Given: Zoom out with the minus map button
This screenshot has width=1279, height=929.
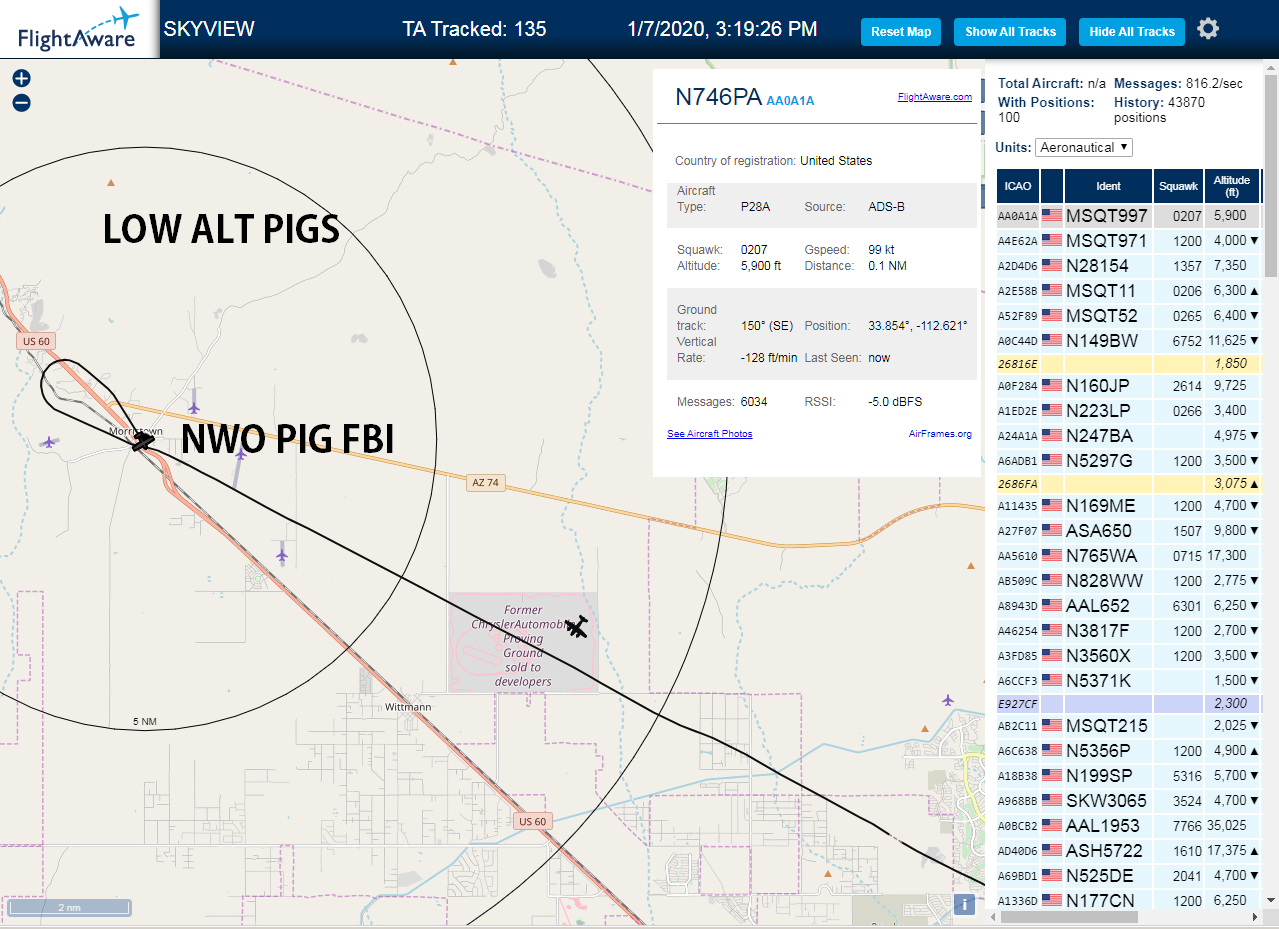Looking at the screenshot, I should pyautogui.click(x=21, y=102).
